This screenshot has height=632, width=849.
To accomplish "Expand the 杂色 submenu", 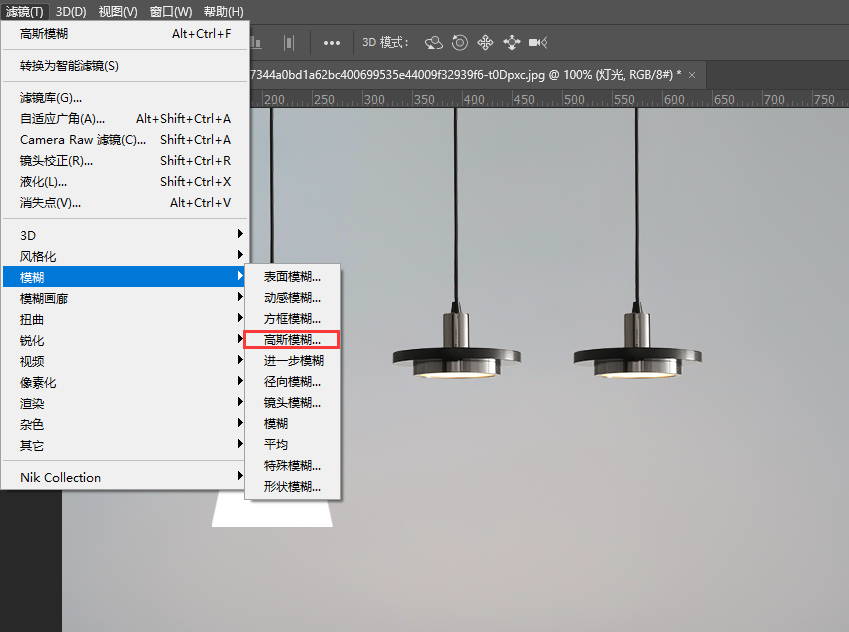I will click(x=125, y=424).
